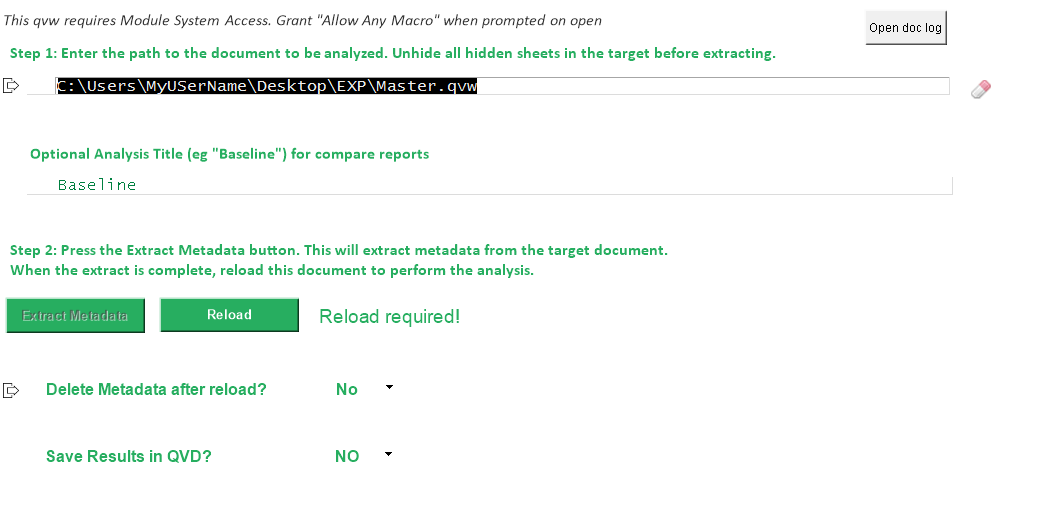Click the "Save Results in QVD?" label
Viewport: 1056px width, 516px height.
[129, 456]
